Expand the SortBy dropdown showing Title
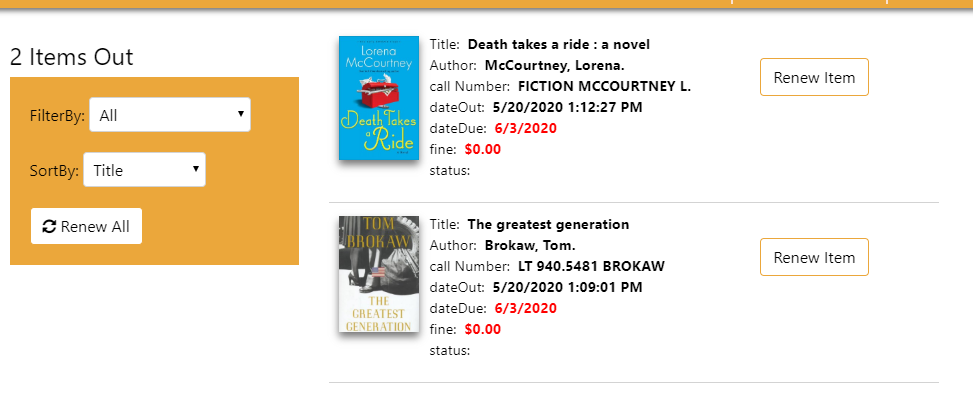The width and height of the screenshot is (973, 417). tap(145, 170)
